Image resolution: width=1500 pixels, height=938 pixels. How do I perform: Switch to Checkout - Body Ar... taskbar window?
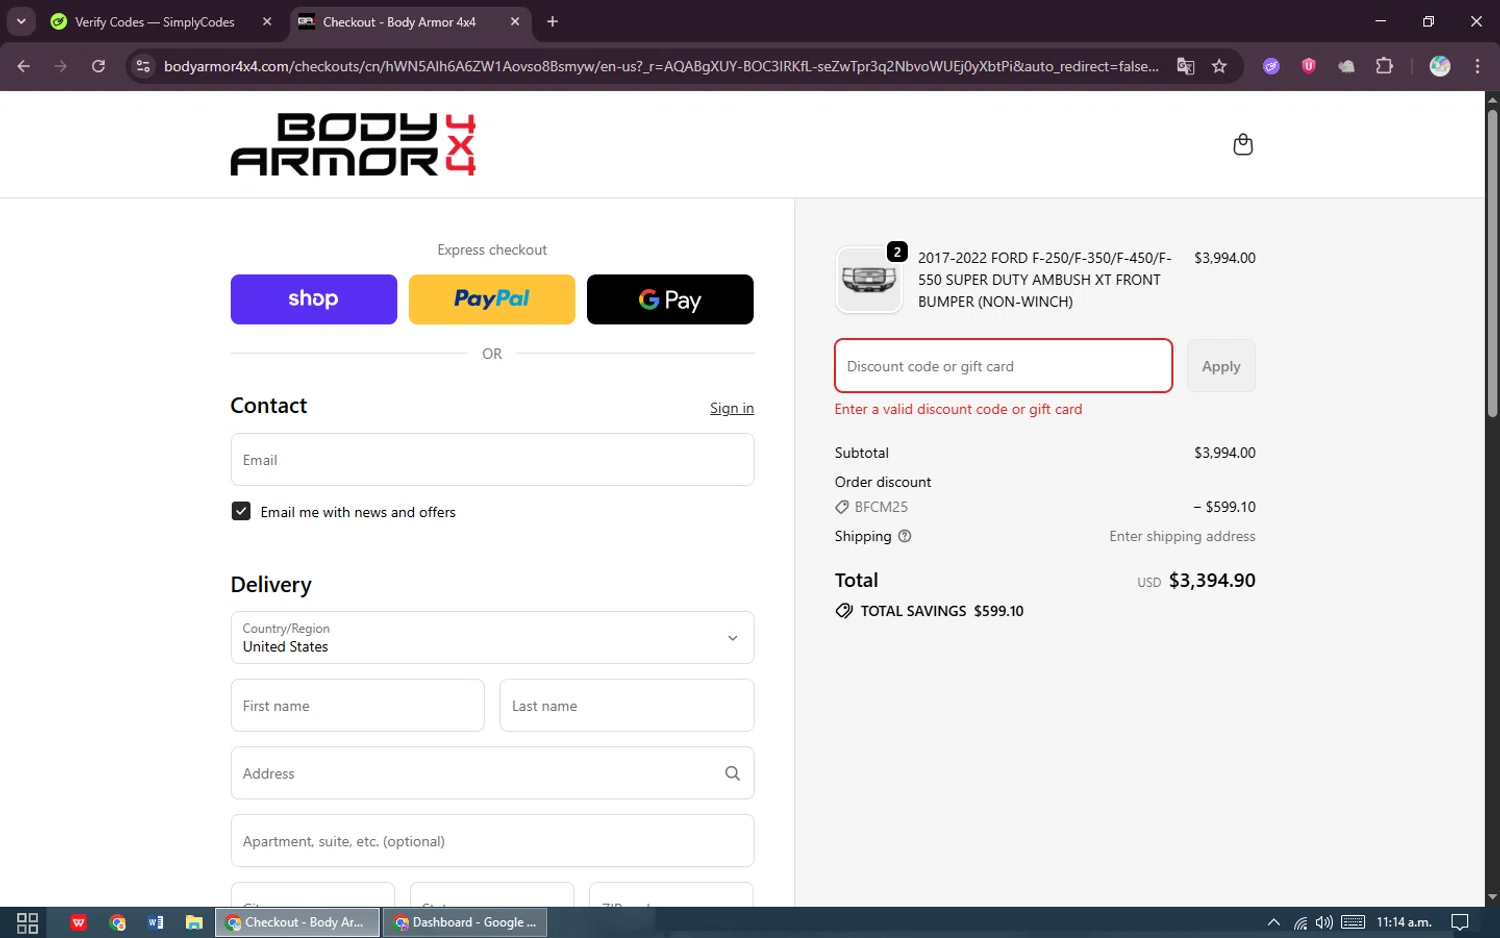297,922
